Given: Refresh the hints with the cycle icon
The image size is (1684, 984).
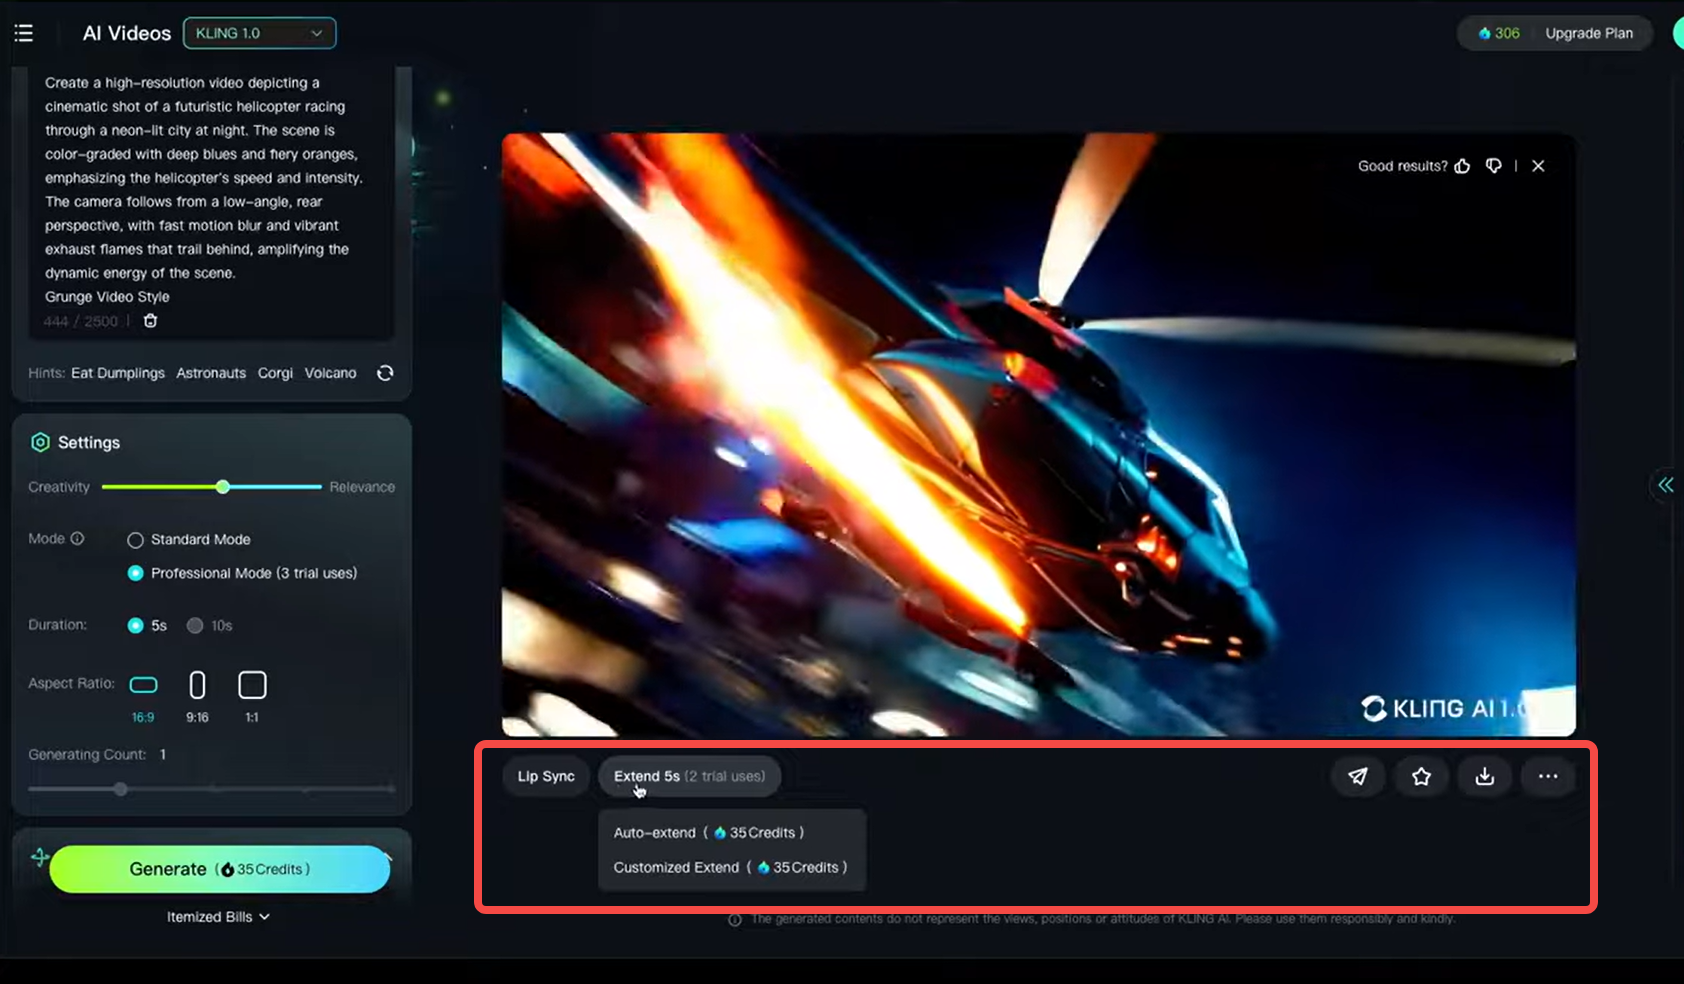Looking at the screenshot, I should [385, 372].
